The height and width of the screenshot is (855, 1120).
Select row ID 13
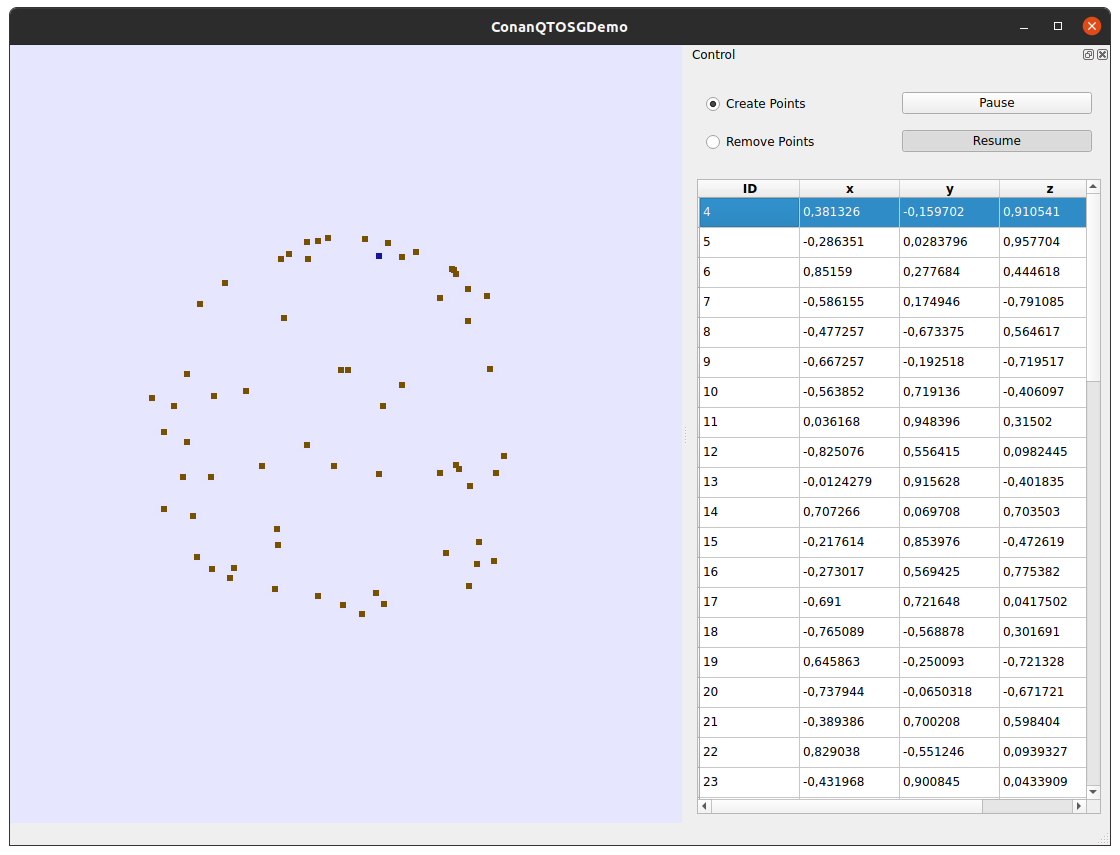[749, 482]
